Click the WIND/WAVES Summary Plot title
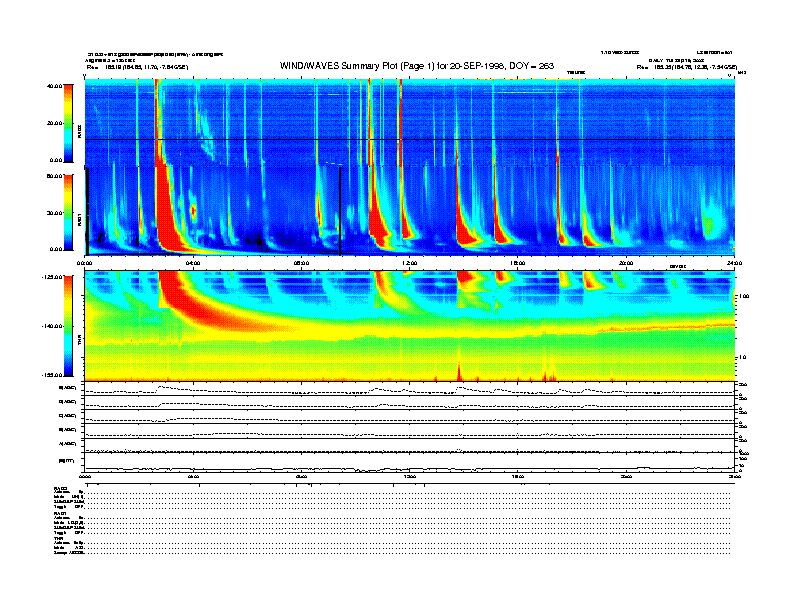 (417, 66)
